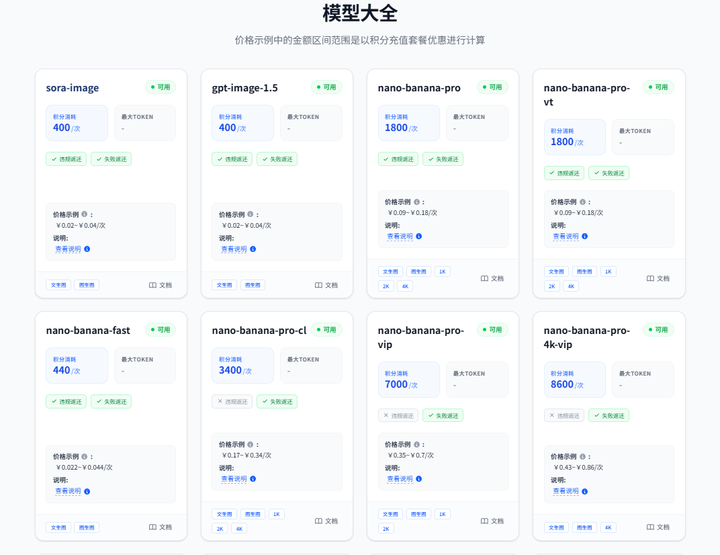Viewport: 720px width, 555px height.
Task: Click info icon beside sora-image 查看说明
Action: click(87, 249)
